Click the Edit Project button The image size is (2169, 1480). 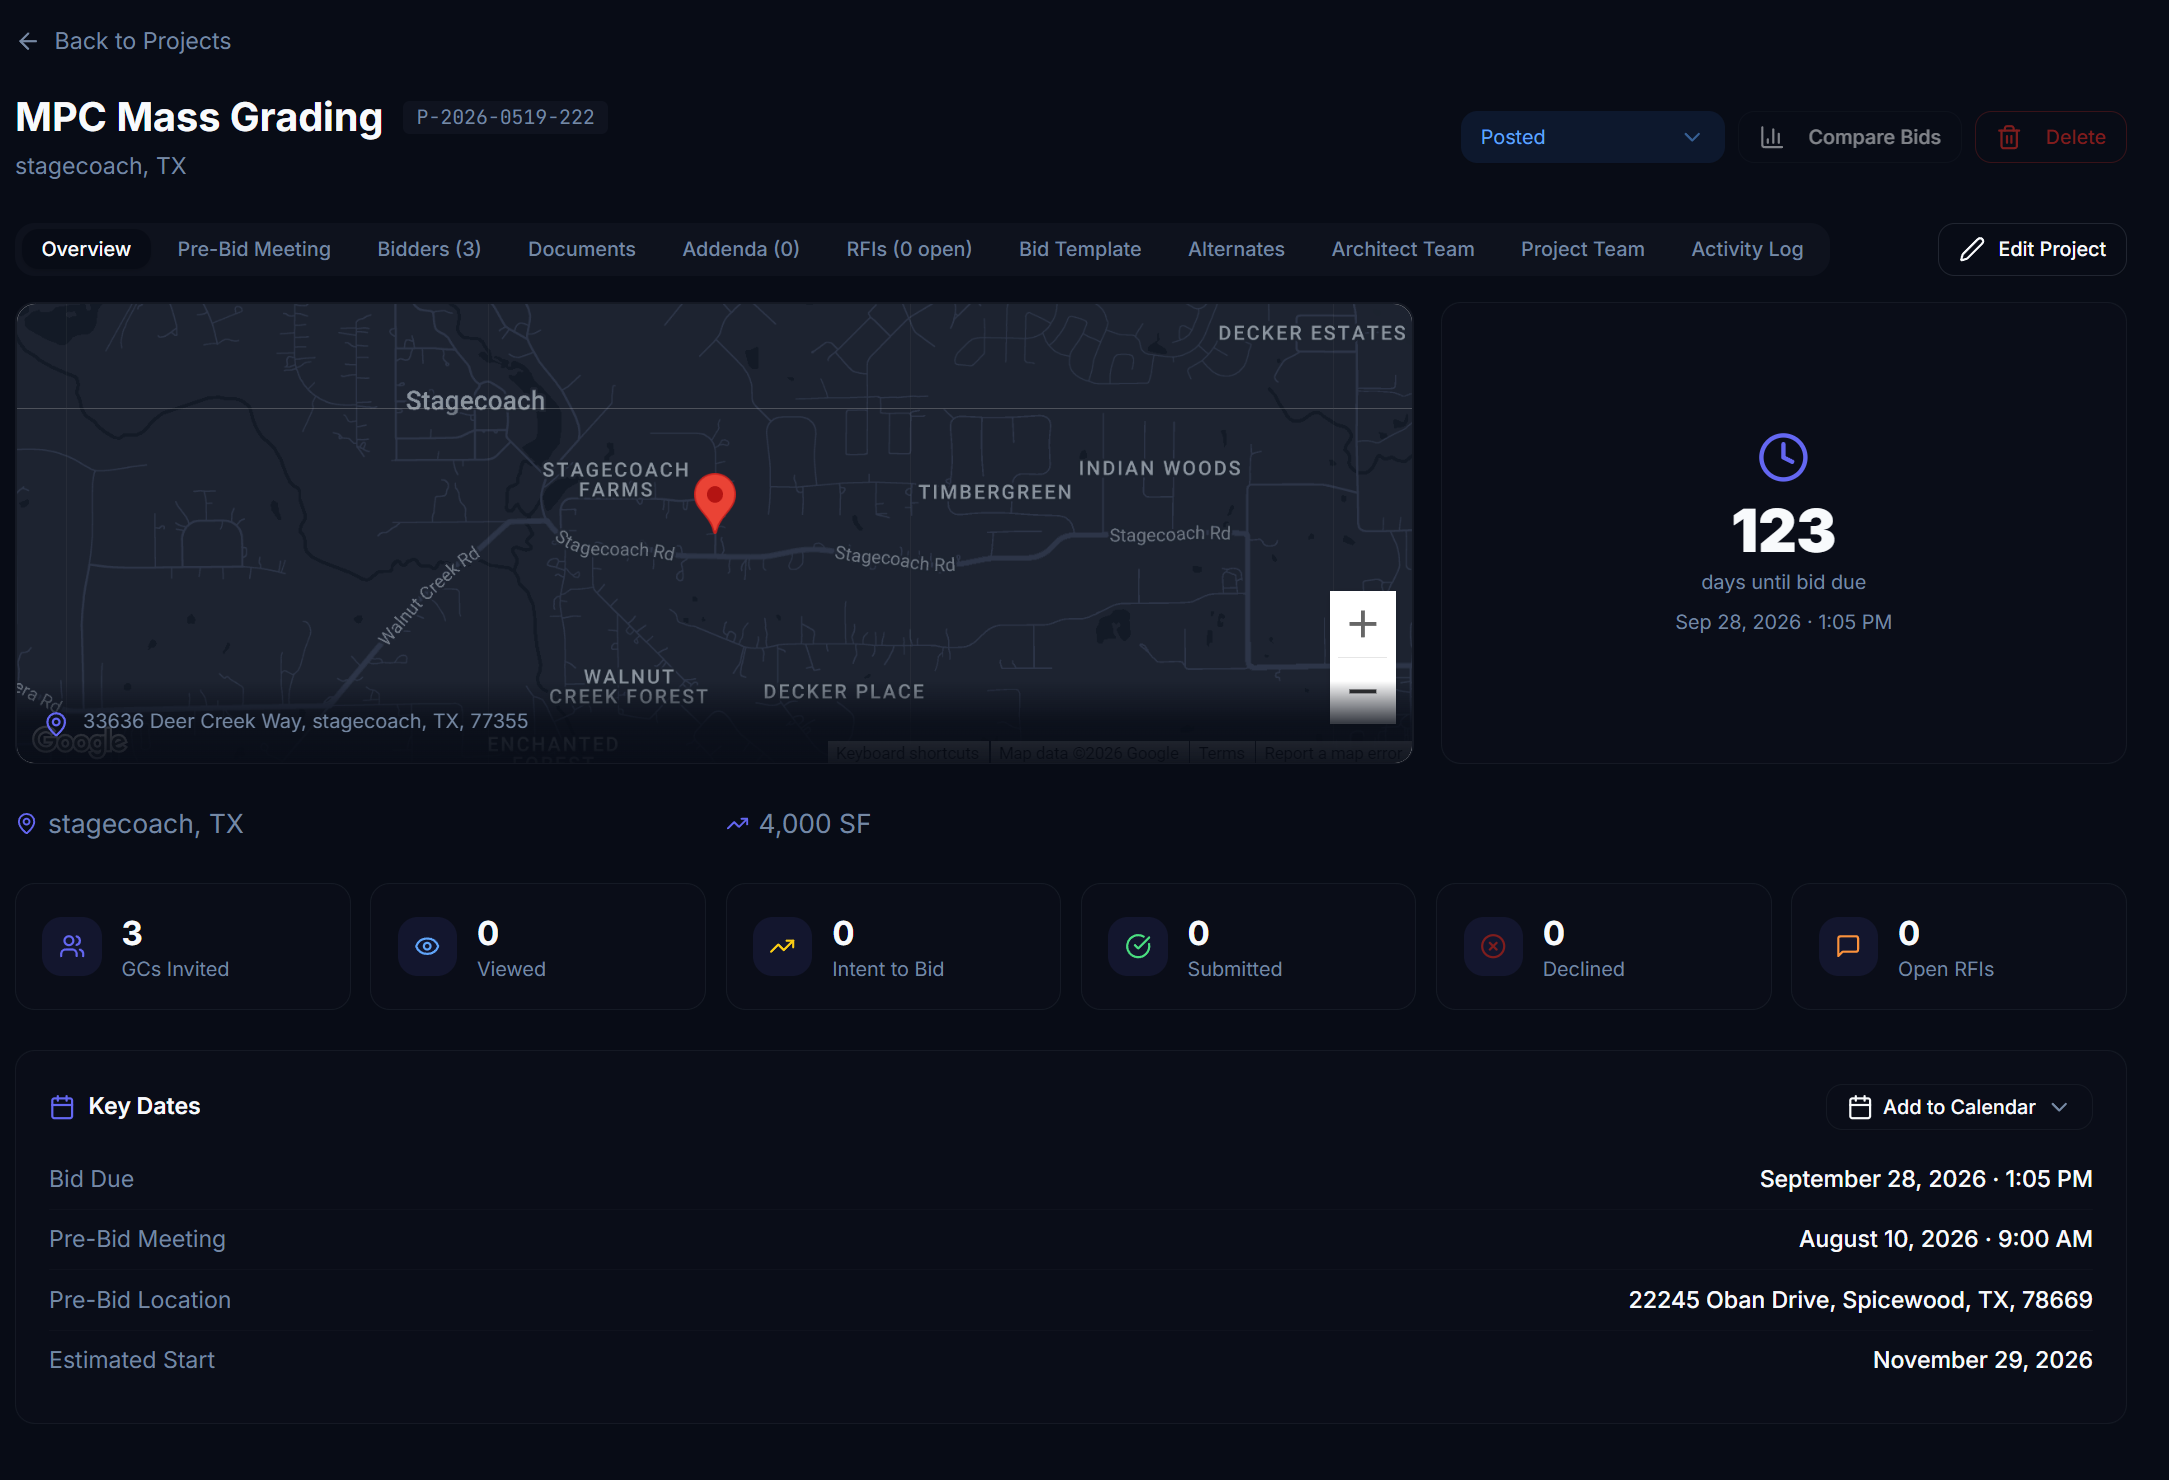click(2032, 249)
